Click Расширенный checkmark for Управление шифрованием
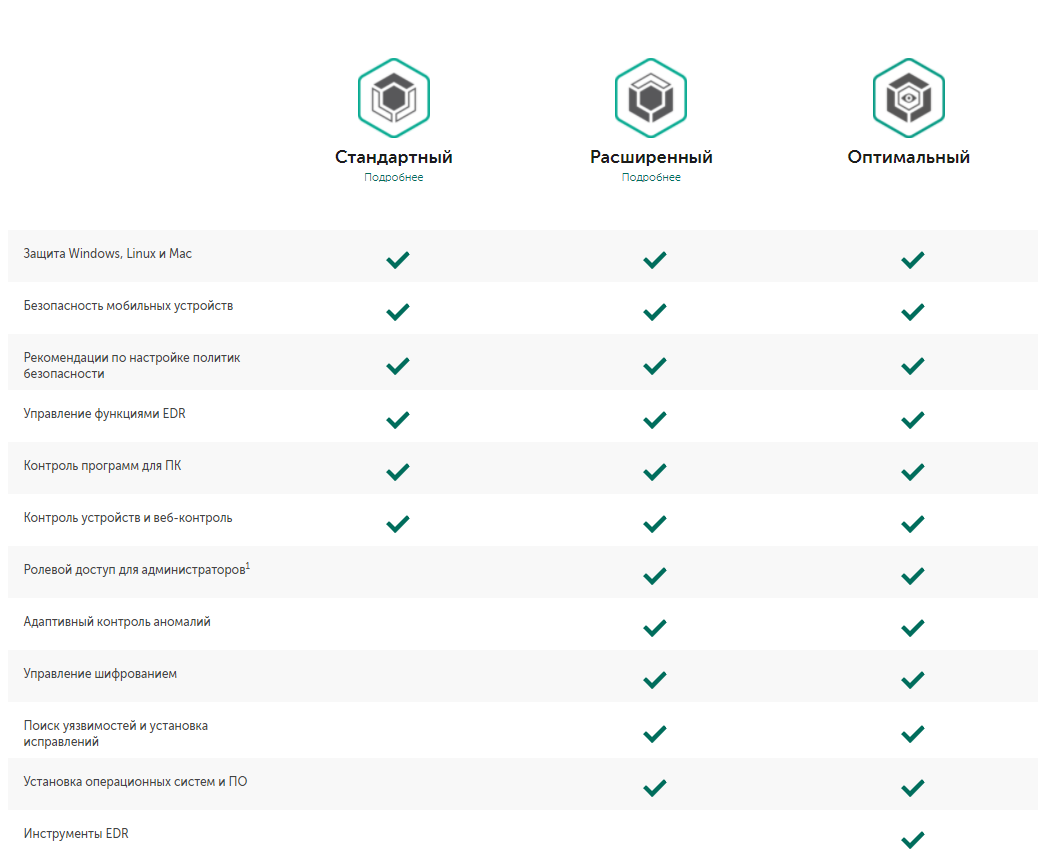This screenshot has width=1048, height=862. point(655,680)
